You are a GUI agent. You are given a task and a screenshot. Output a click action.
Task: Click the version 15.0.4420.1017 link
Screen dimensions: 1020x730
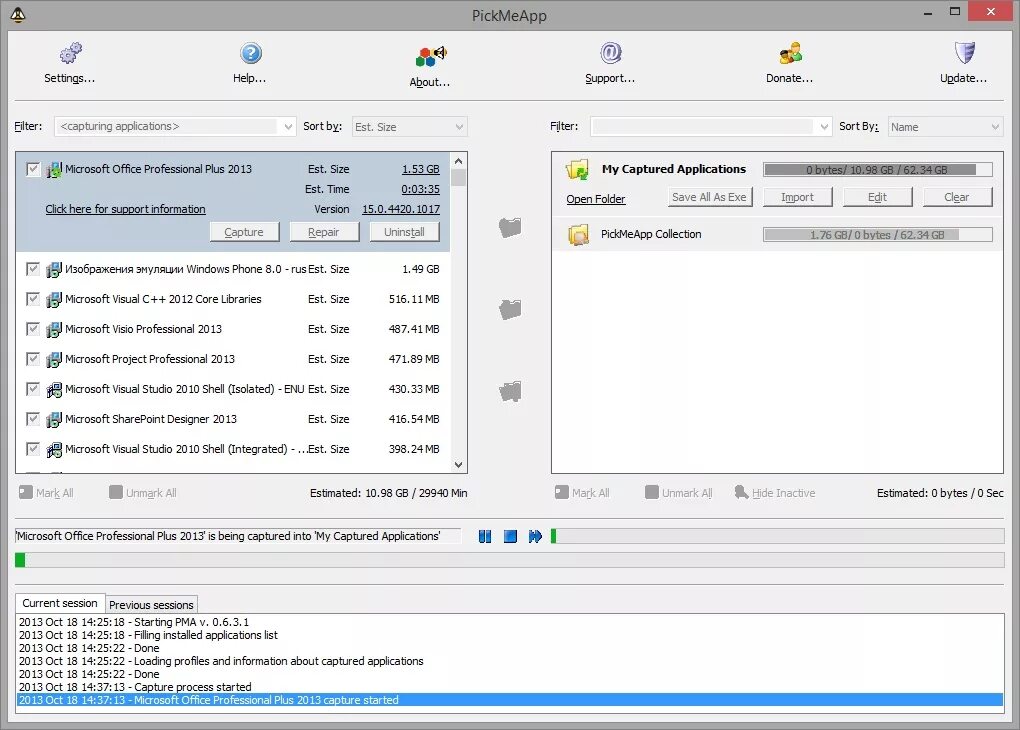pyautogui.click(x=401, y=209)
